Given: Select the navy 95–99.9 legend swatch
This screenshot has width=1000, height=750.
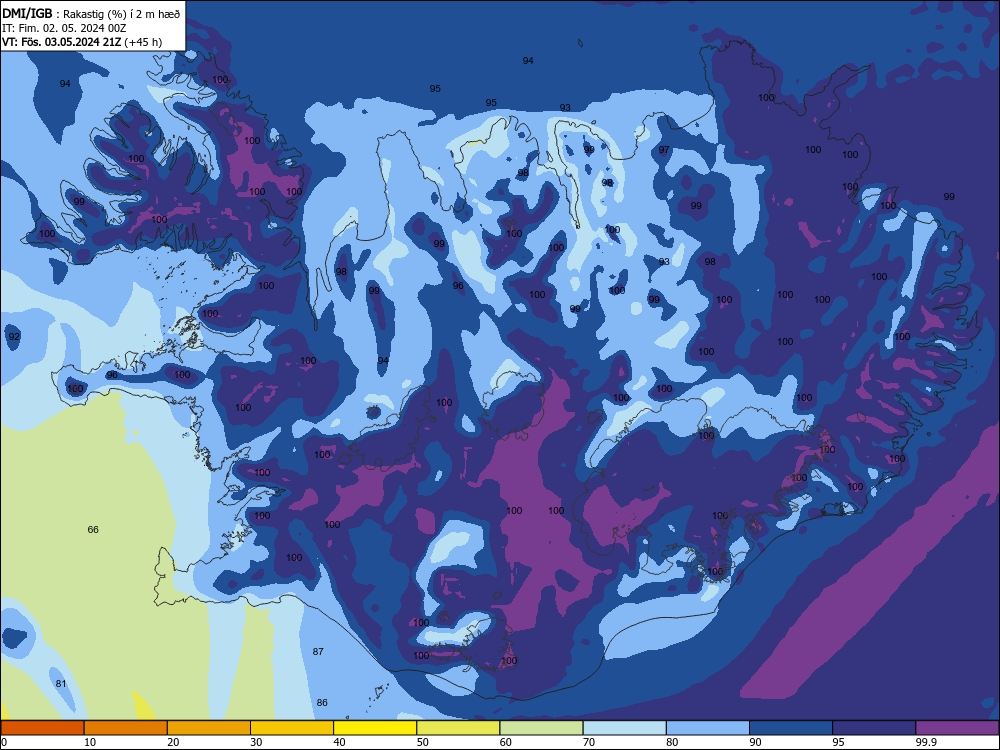Looking at the screenshot, I should pyautogui.click(x=874, y=728).
